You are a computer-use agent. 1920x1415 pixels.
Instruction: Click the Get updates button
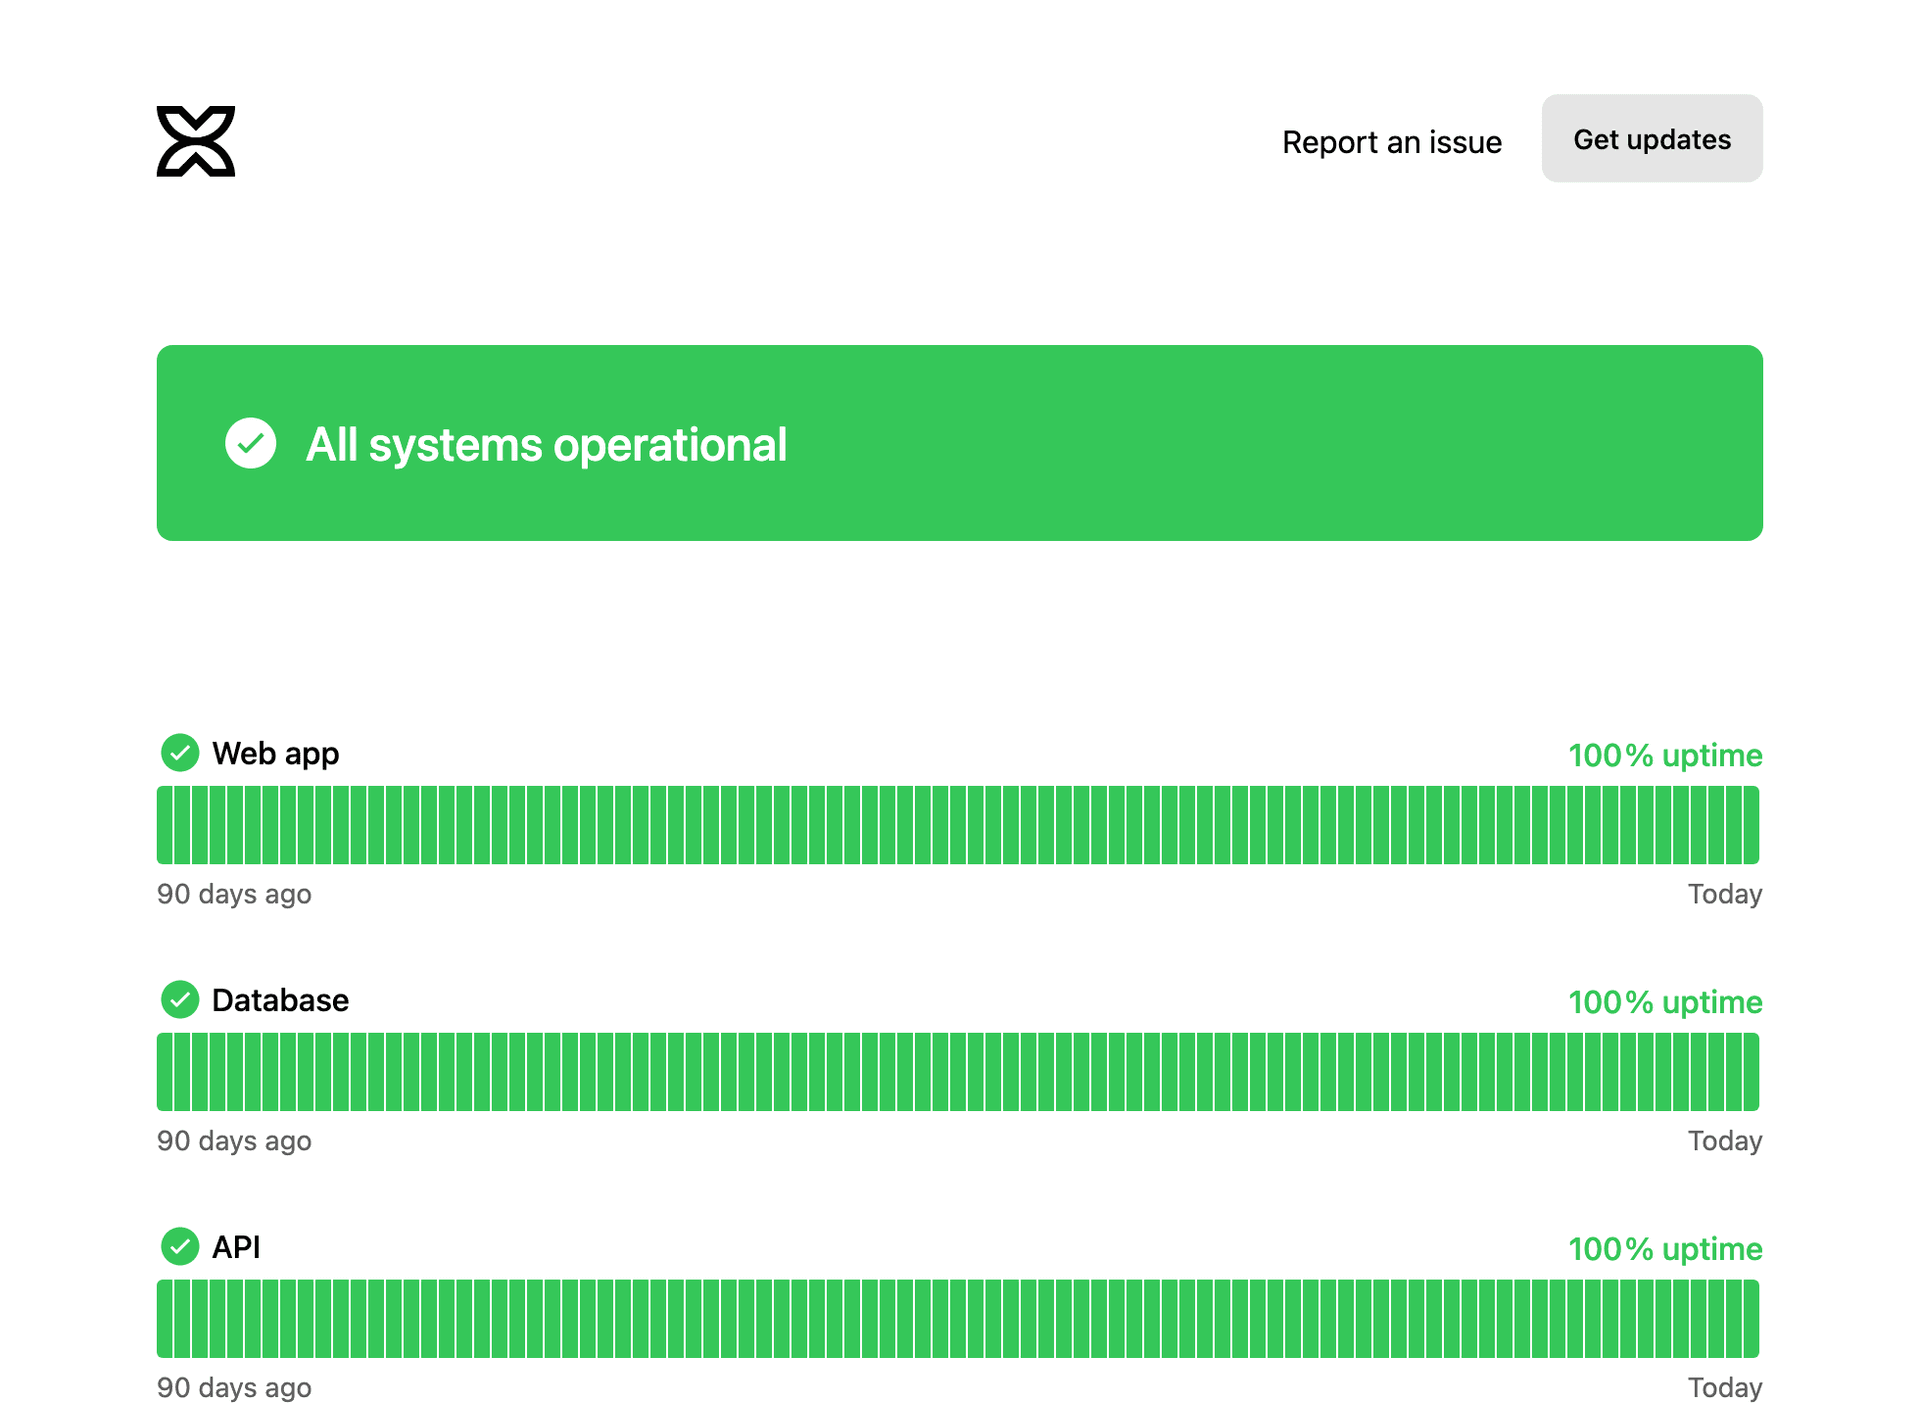tap(1652, 139)
